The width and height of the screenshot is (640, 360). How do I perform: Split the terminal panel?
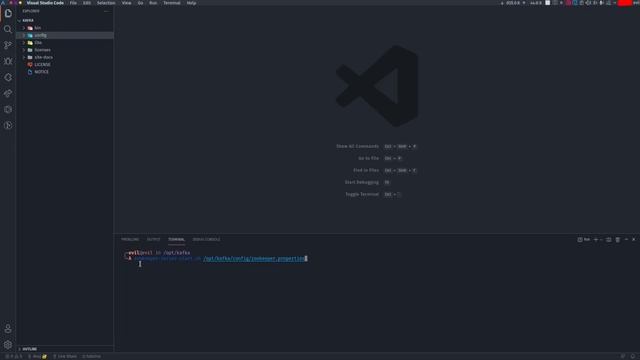click(x=609, y=240)
